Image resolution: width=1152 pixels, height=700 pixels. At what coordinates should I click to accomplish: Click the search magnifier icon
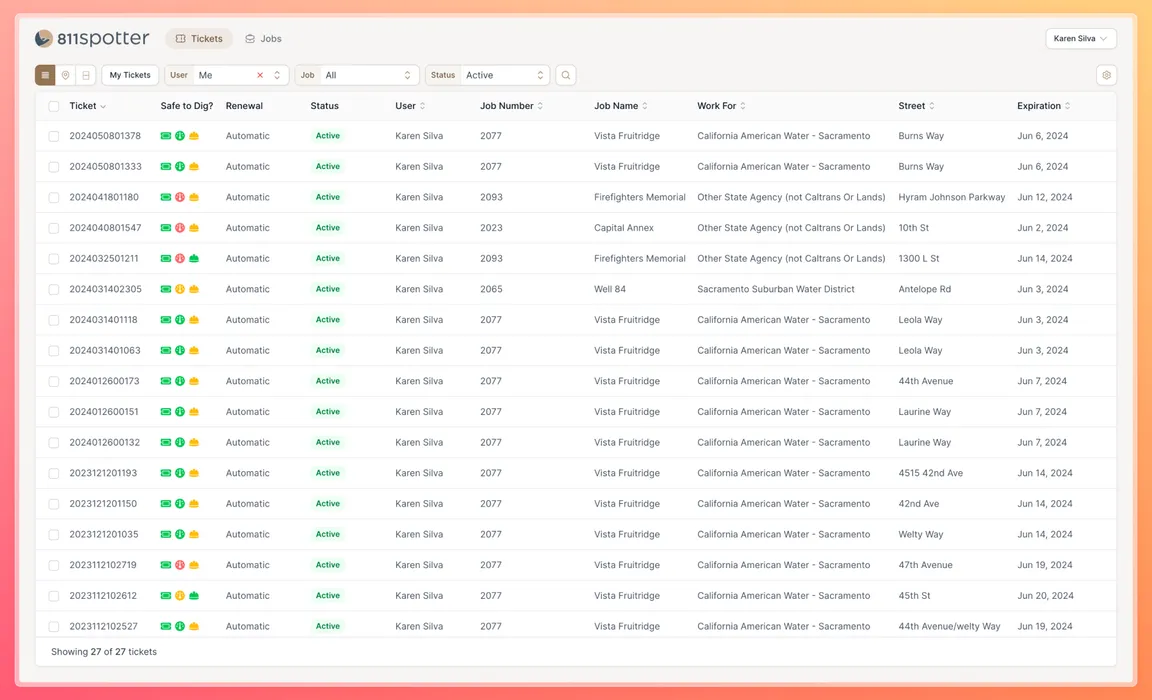pos(565,75)
